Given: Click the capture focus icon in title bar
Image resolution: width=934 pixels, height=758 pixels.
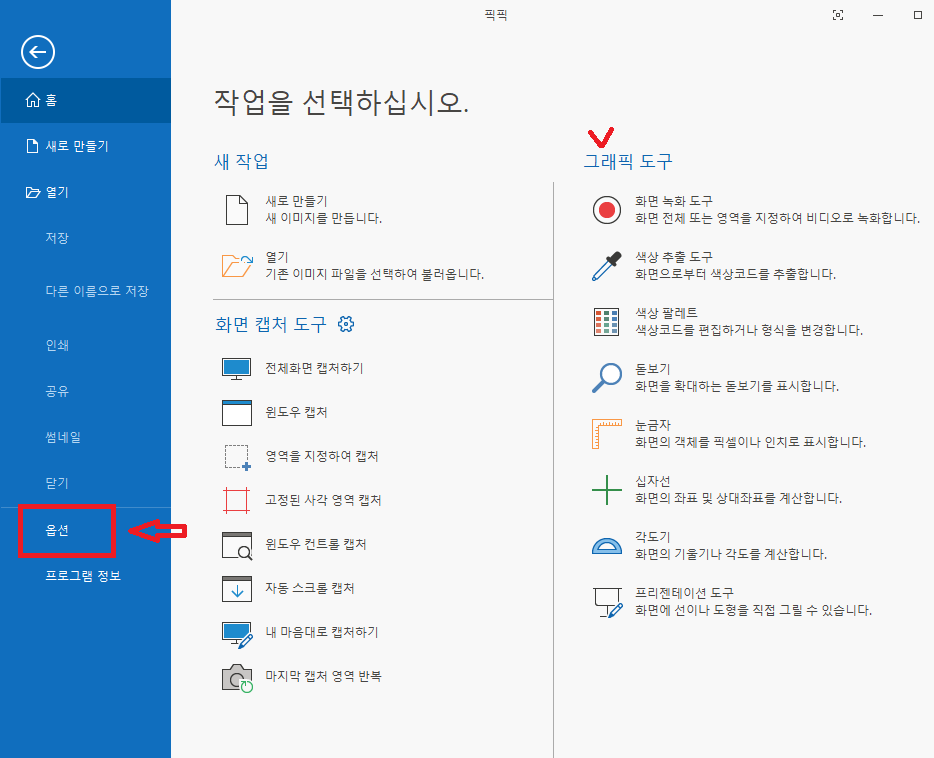Looking at the screenshot, I should (838, 15).
